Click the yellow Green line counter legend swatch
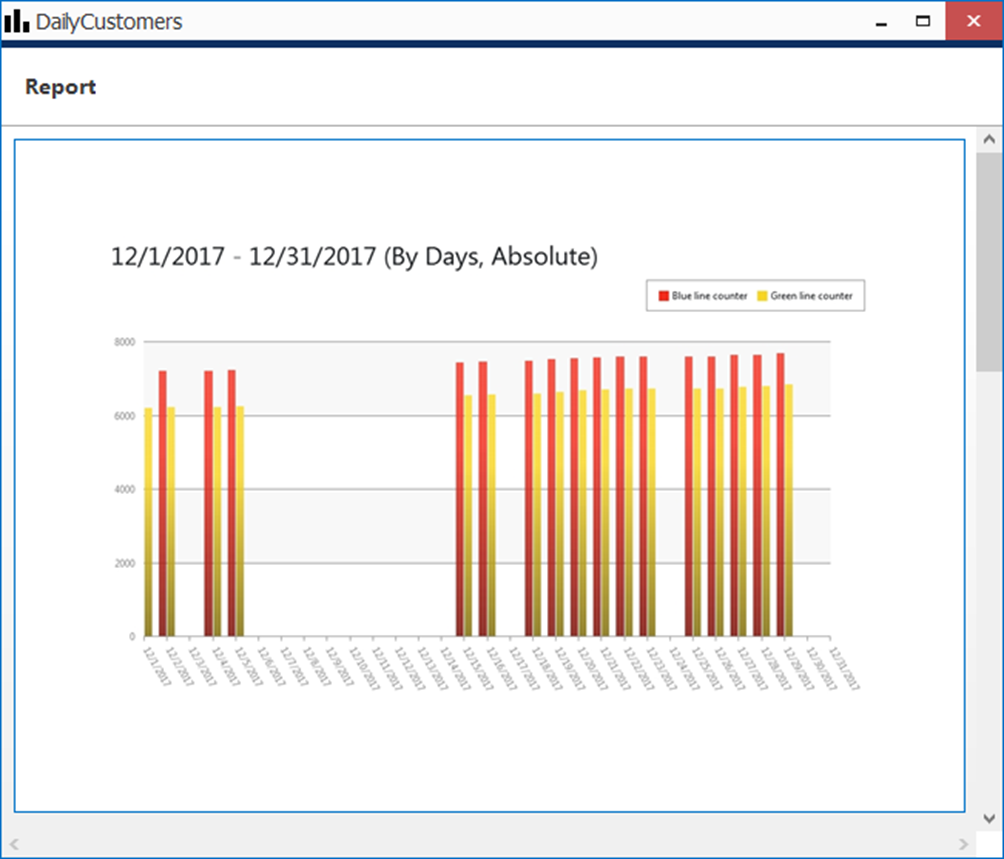Image resolution: width=1004 pixels, height=859 pixels. [x=762, y=296]
